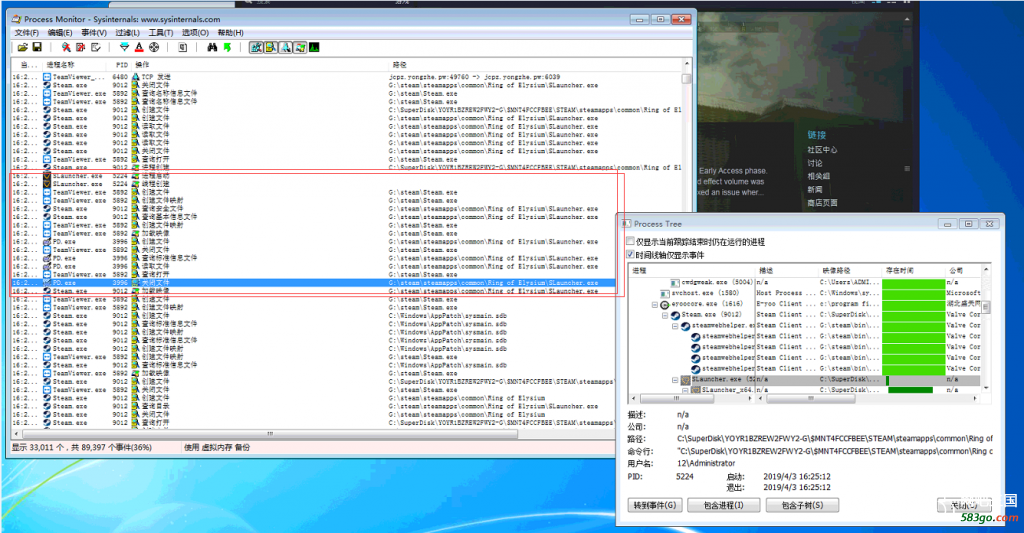Click the Open file toolbar icon

click(23, 48)
